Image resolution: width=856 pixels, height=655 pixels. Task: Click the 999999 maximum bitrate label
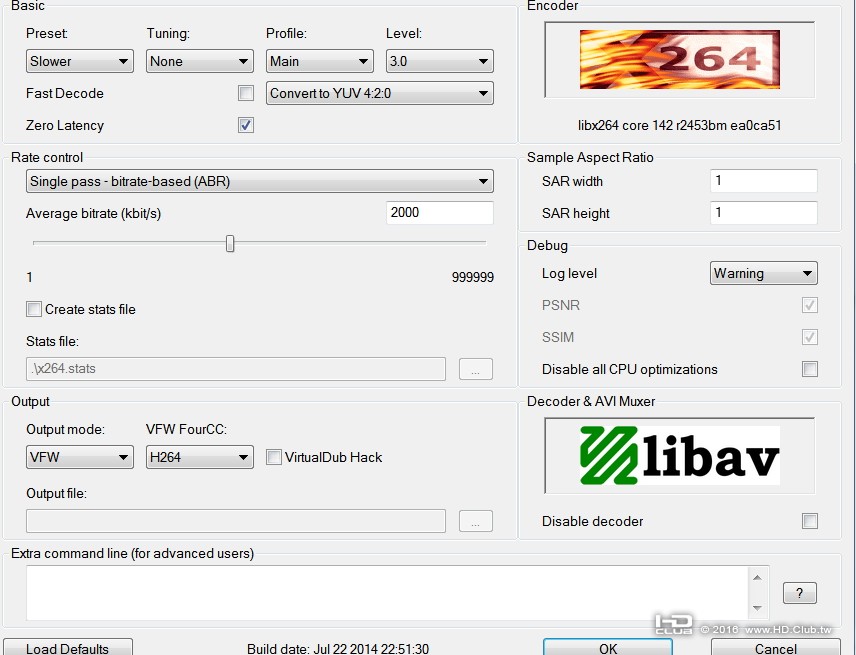click(473, 277)
